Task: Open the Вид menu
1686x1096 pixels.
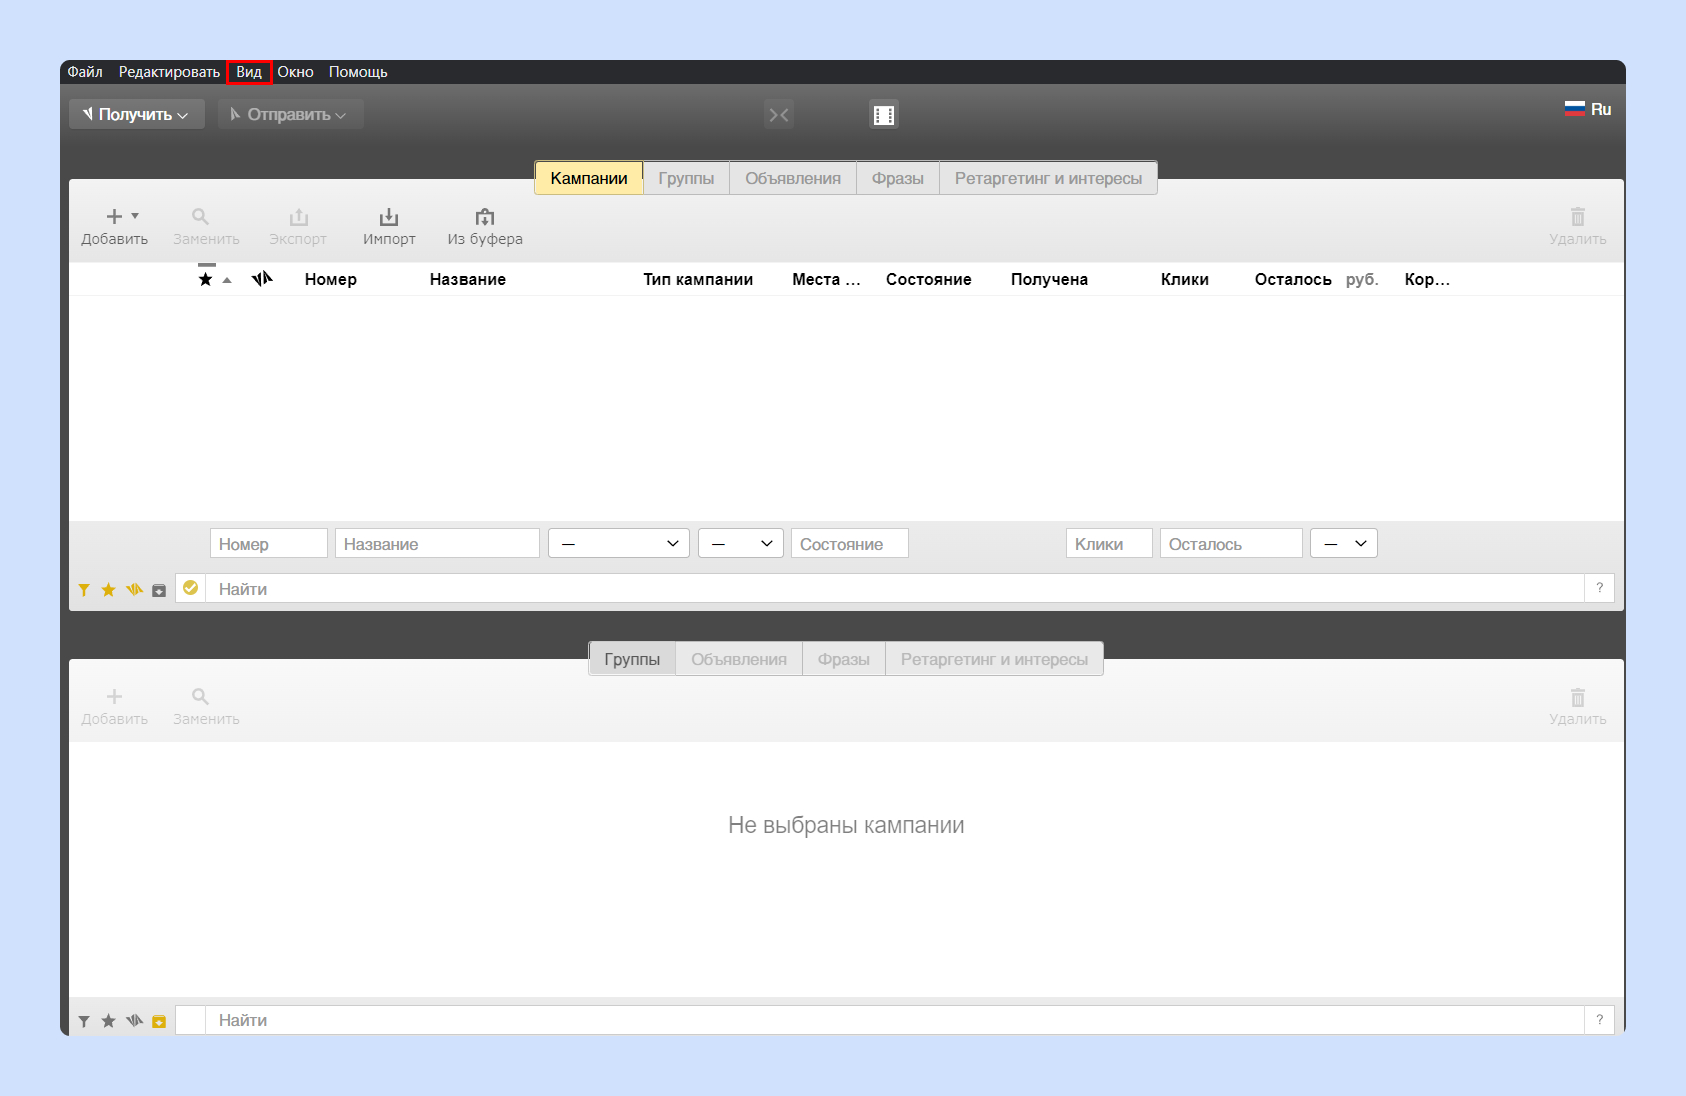Action: [x=249, y=72]
